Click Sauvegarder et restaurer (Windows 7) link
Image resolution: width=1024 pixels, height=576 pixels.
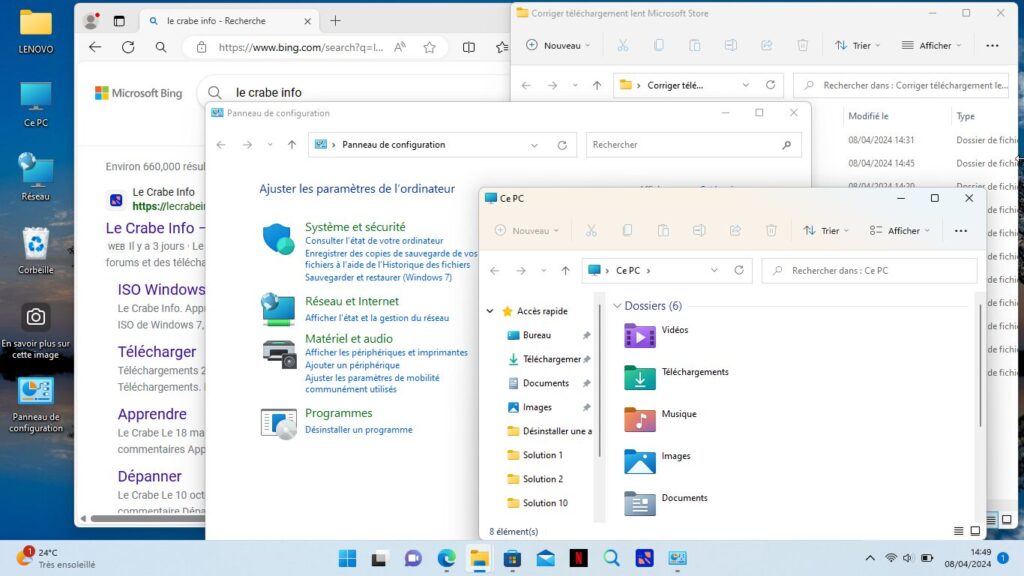click(x=378, y=277)
